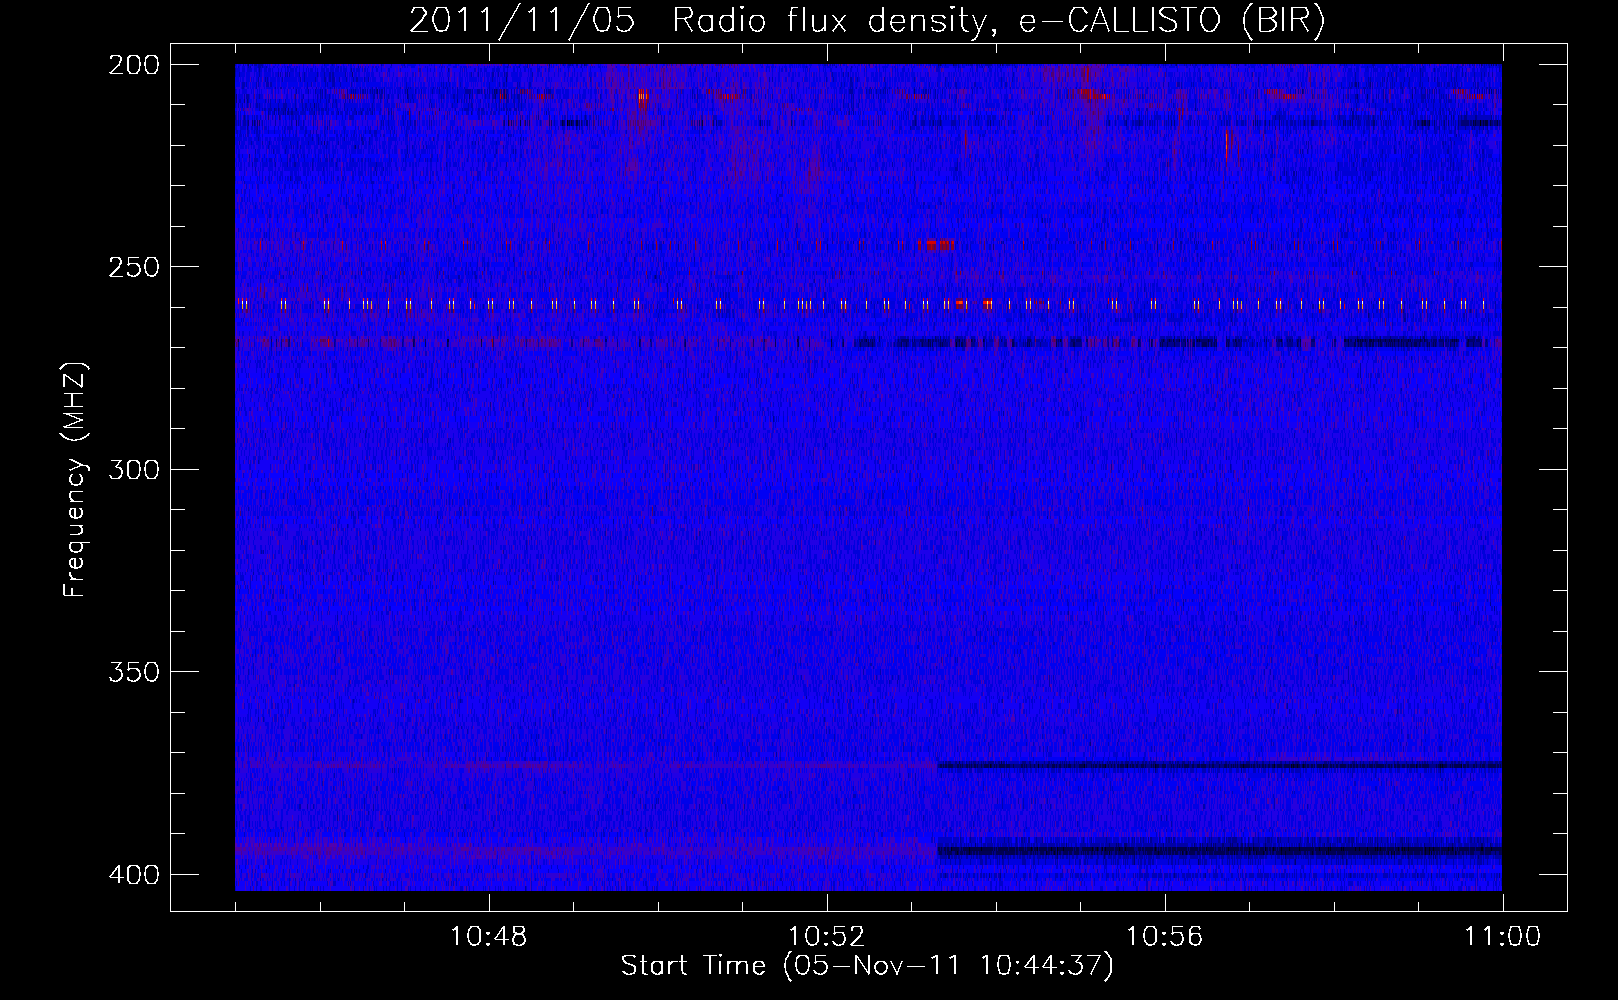The height and width of the screenshot is (1000, 1618).
Task: Click the 200 frequency tick label
Action: [x=133, y=64]
